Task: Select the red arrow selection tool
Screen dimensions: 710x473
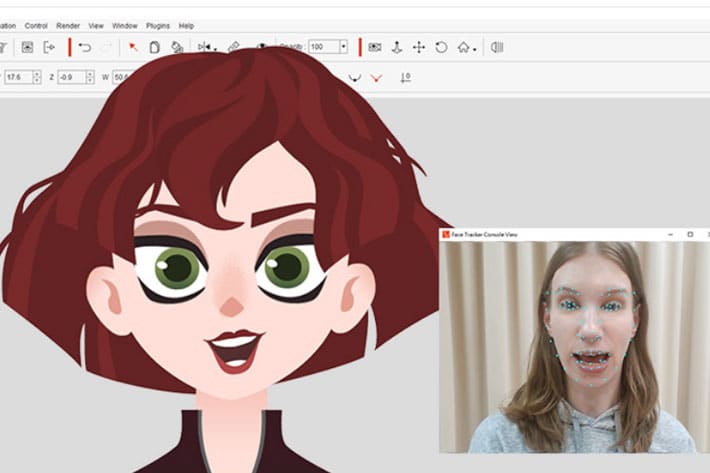Action: pyautogui.click(x=133, y=47)
